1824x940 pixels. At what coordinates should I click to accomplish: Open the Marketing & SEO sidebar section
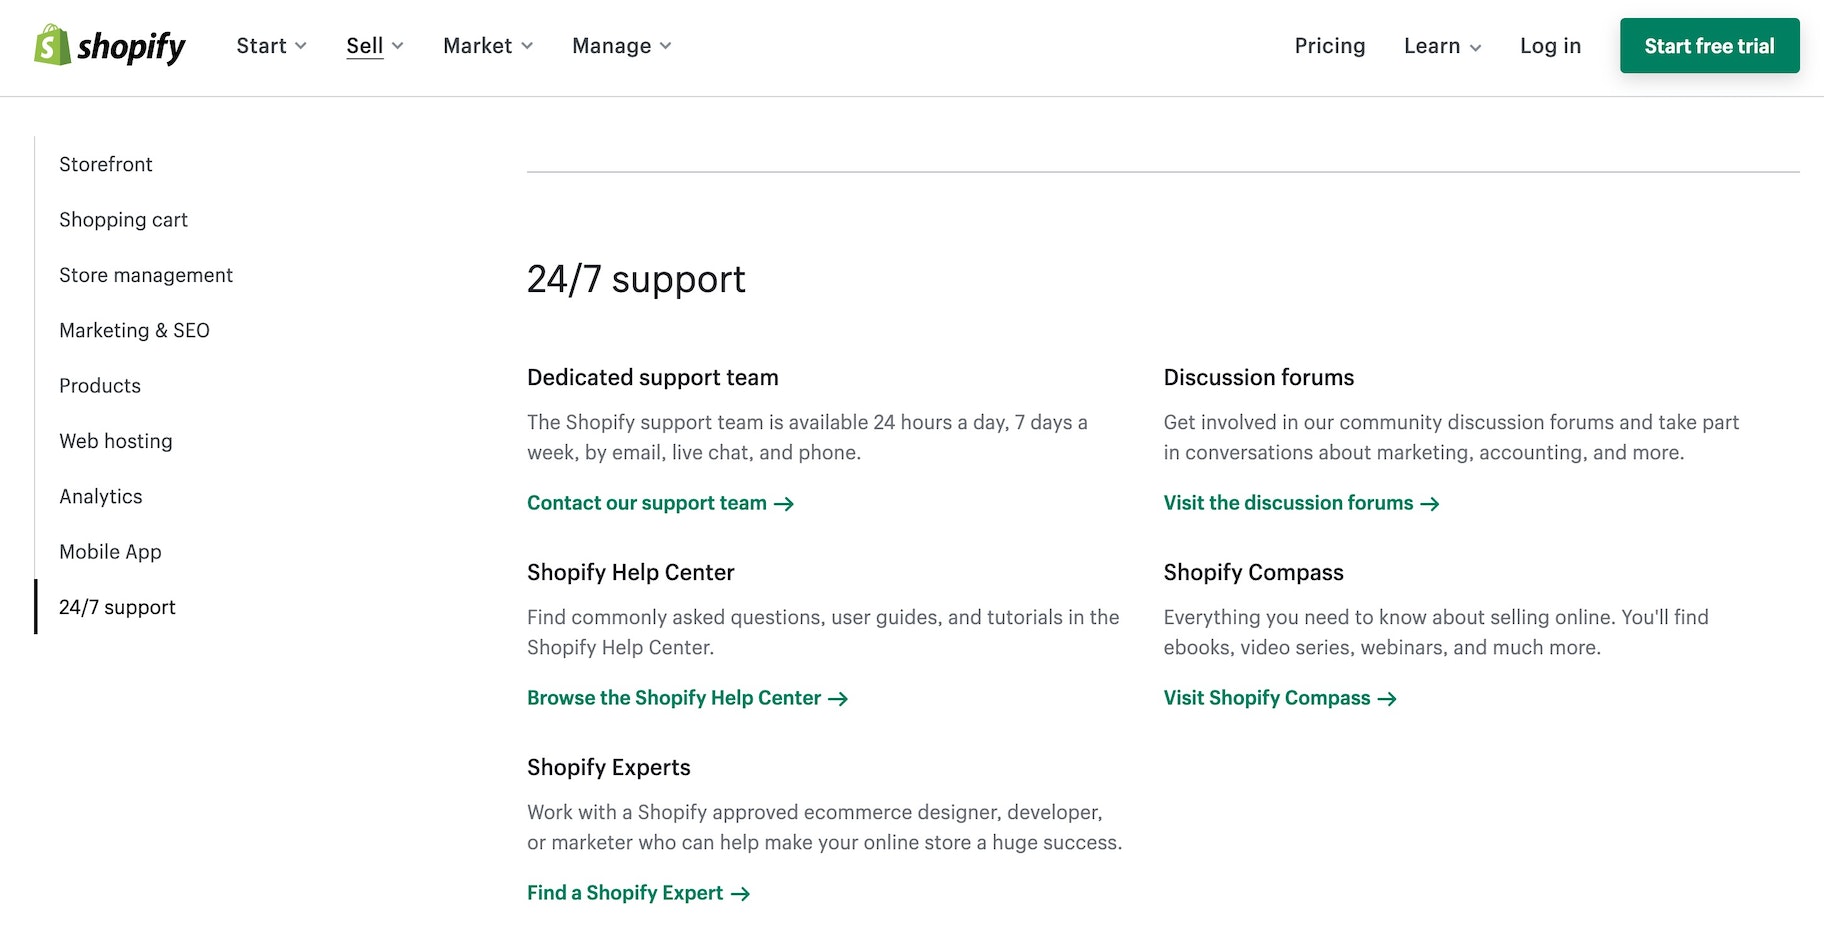(134, 330)
